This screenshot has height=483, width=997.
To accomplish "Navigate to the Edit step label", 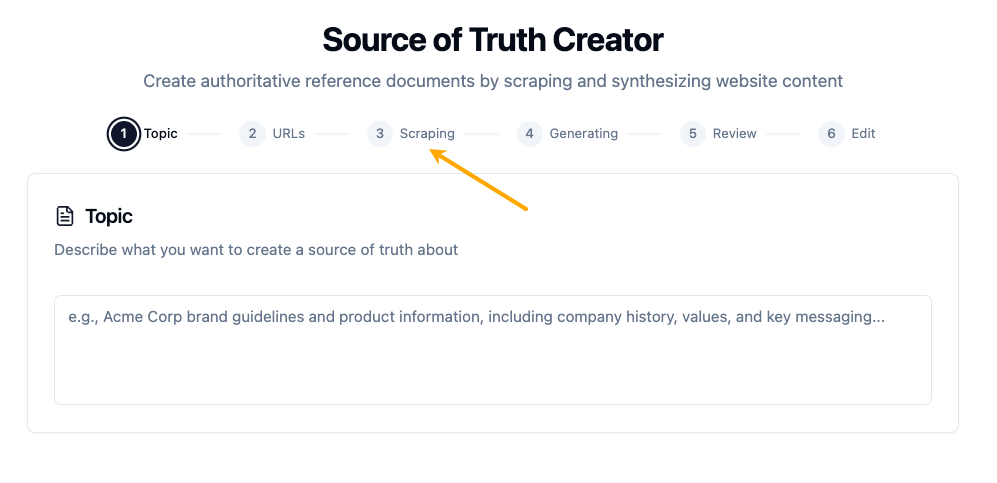I will (x=864, y=134).
